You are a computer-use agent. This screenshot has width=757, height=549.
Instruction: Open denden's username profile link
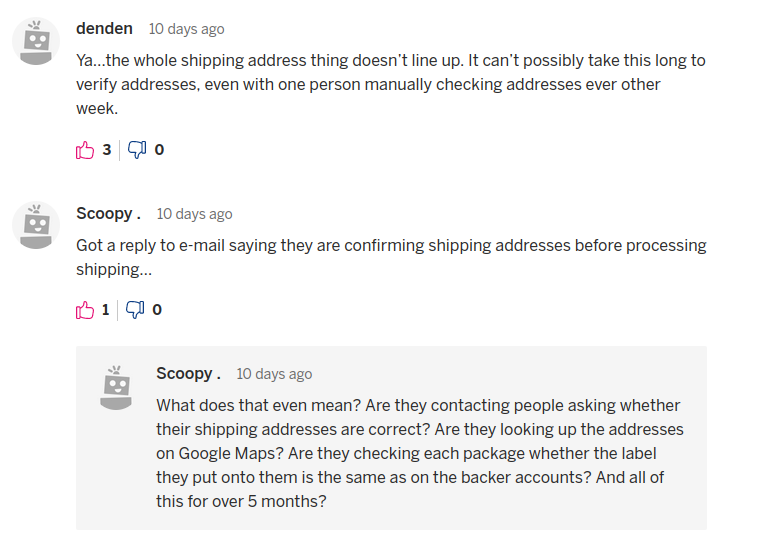coord(104,28)
